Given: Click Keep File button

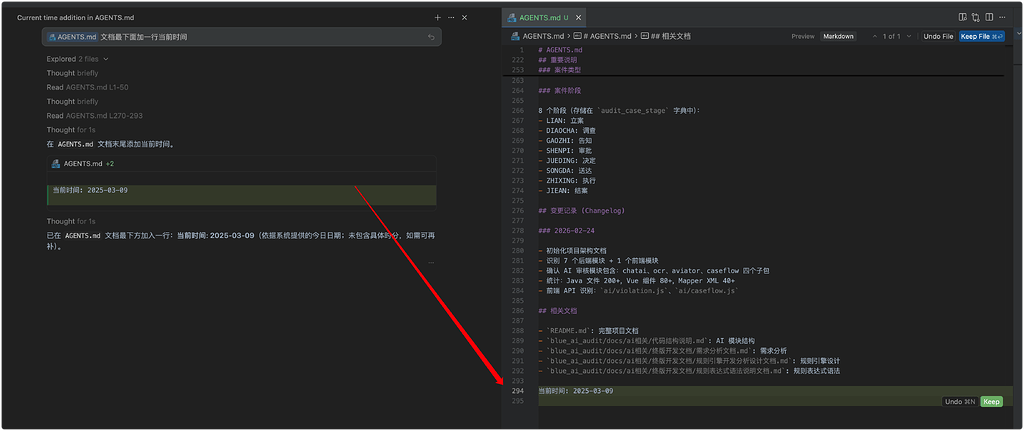Looking at the screenshot, I should (x=982, y=37).
